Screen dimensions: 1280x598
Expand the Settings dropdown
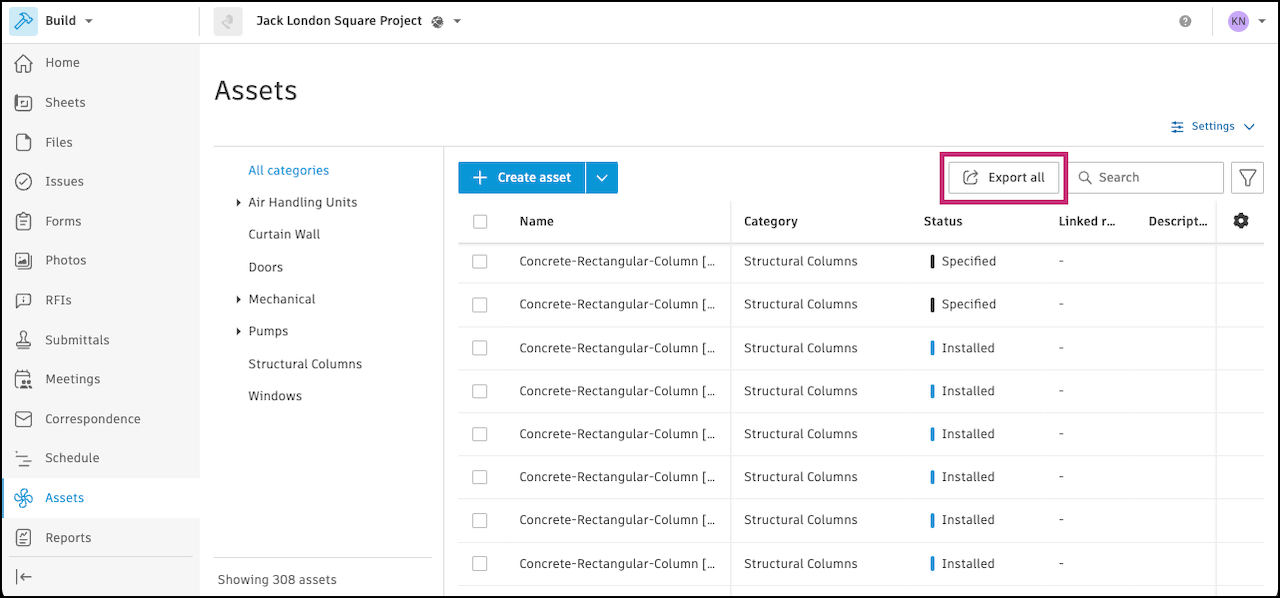(1213, 127)
